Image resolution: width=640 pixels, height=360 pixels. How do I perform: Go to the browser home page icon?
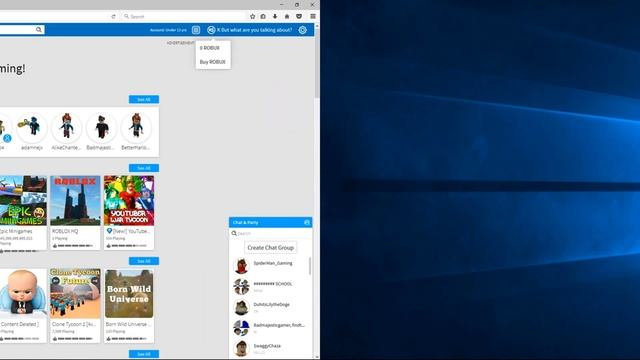(x=287, y=16)
